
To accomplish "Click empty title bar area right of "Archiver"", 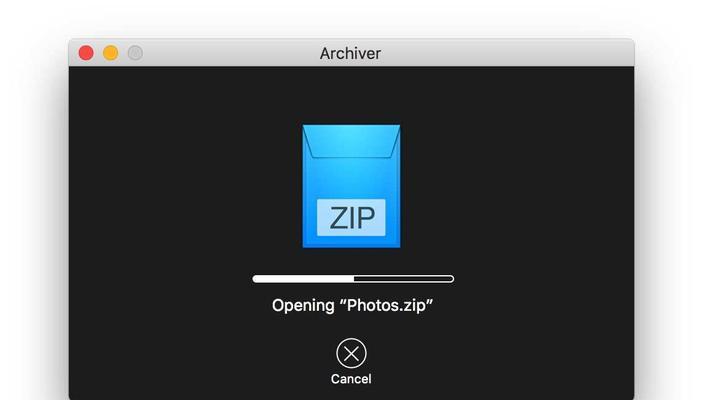I will coord(507,53).
